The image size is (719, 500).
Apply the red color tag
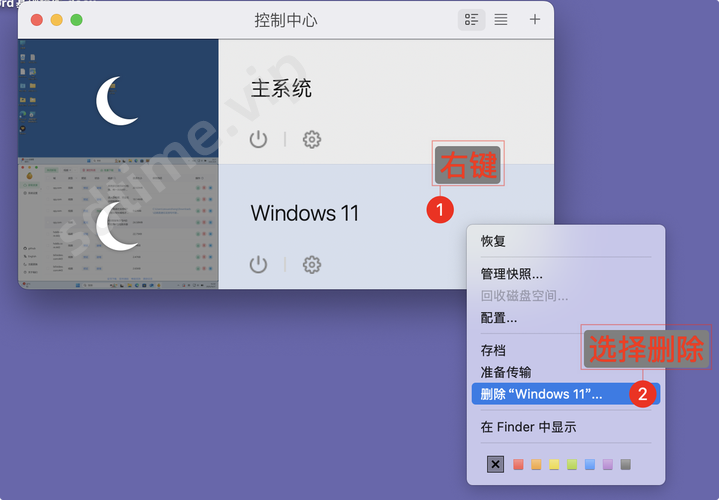pos(518,464)
